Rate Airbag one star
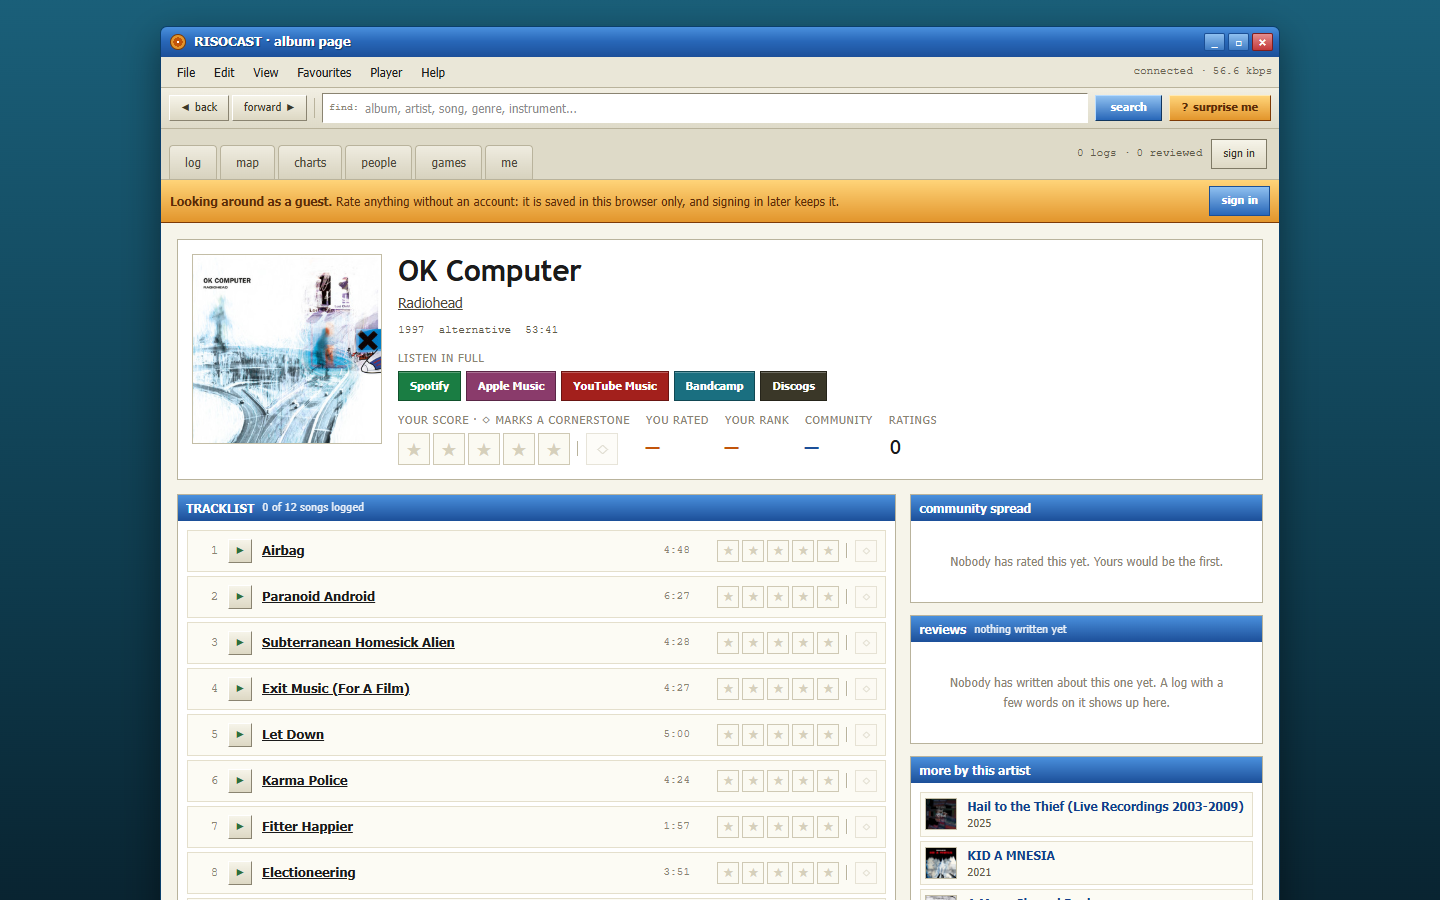The width and height of the screenshot is (1440, 900). [728, 551]
